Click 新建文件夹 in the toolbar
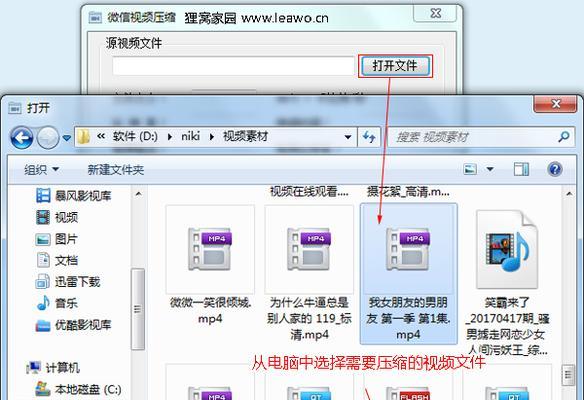 click(116, 170)
